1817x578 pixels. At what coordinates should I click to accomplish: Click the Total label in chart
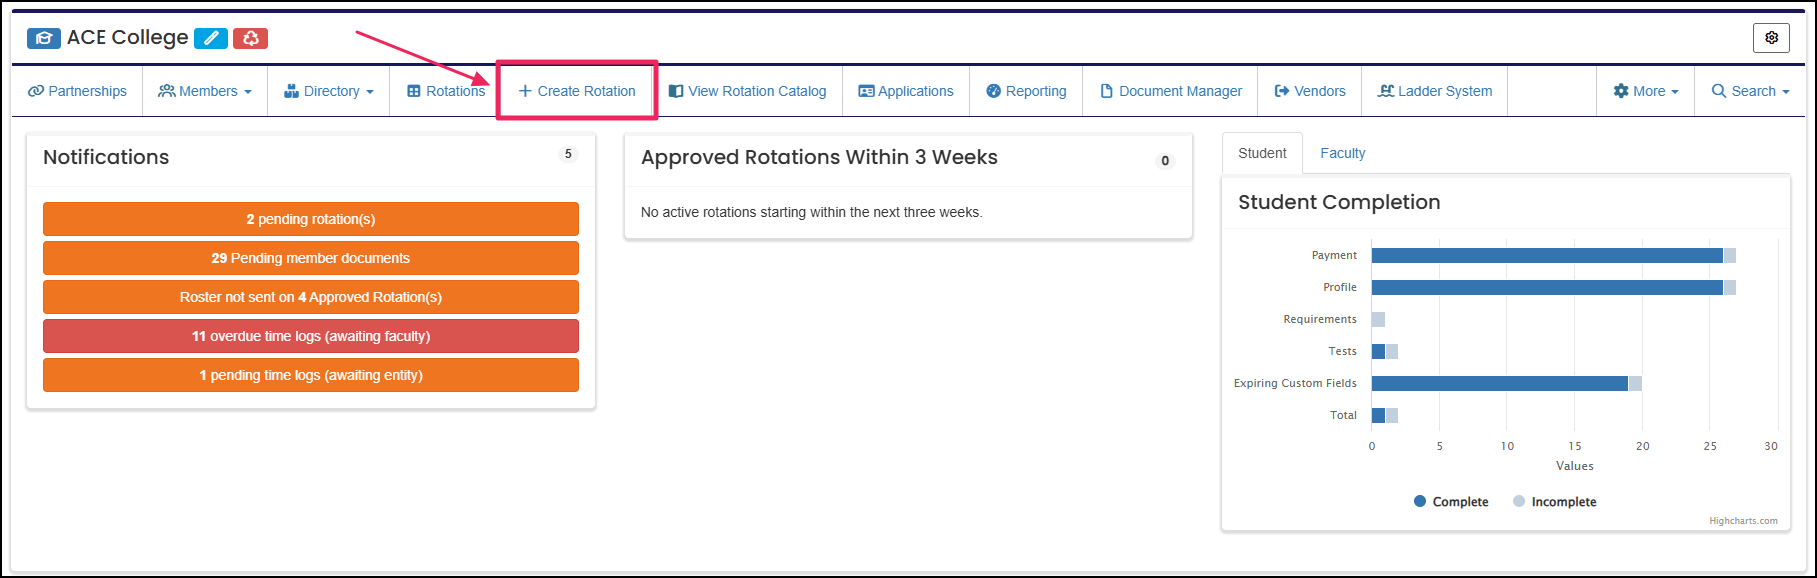coord(1343,415)
